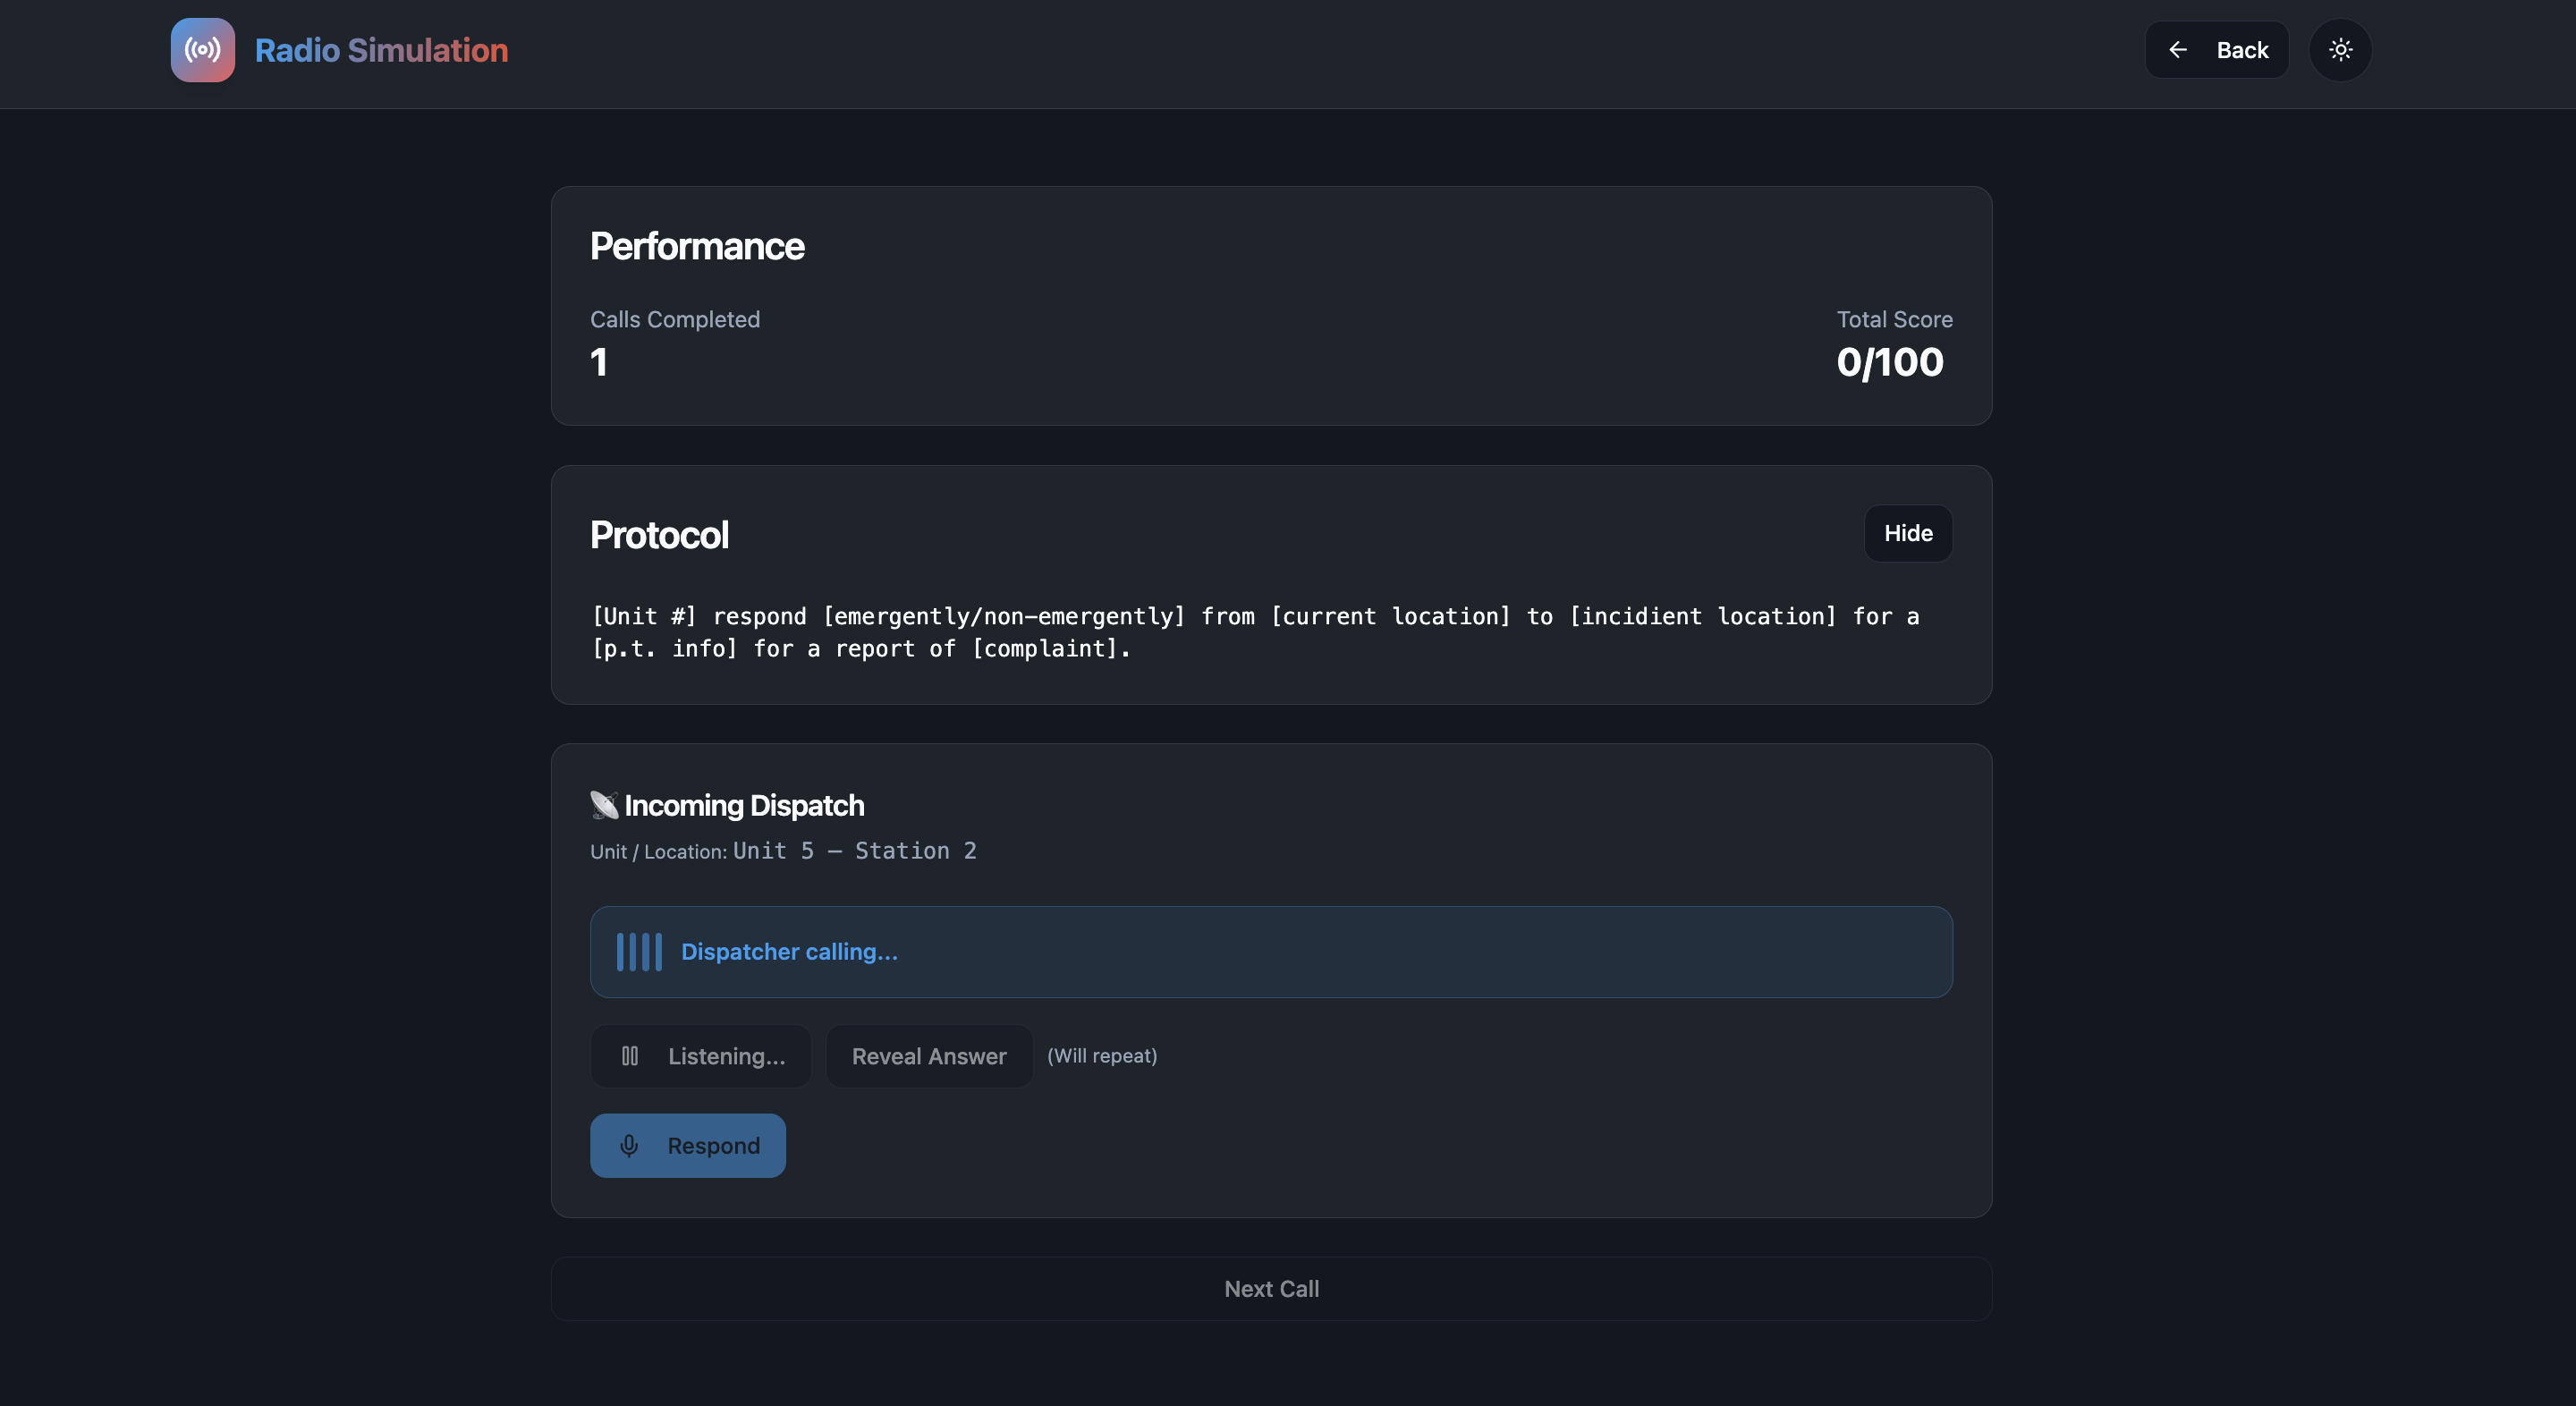Select the Unit 5 — Station 2 label

pyautogui.click(x=854, y=851)
